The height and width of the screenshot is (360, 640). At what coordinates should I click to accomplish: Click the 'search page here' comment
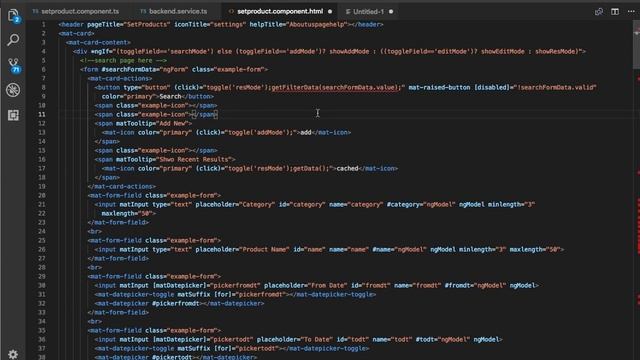tap(123, 60)
